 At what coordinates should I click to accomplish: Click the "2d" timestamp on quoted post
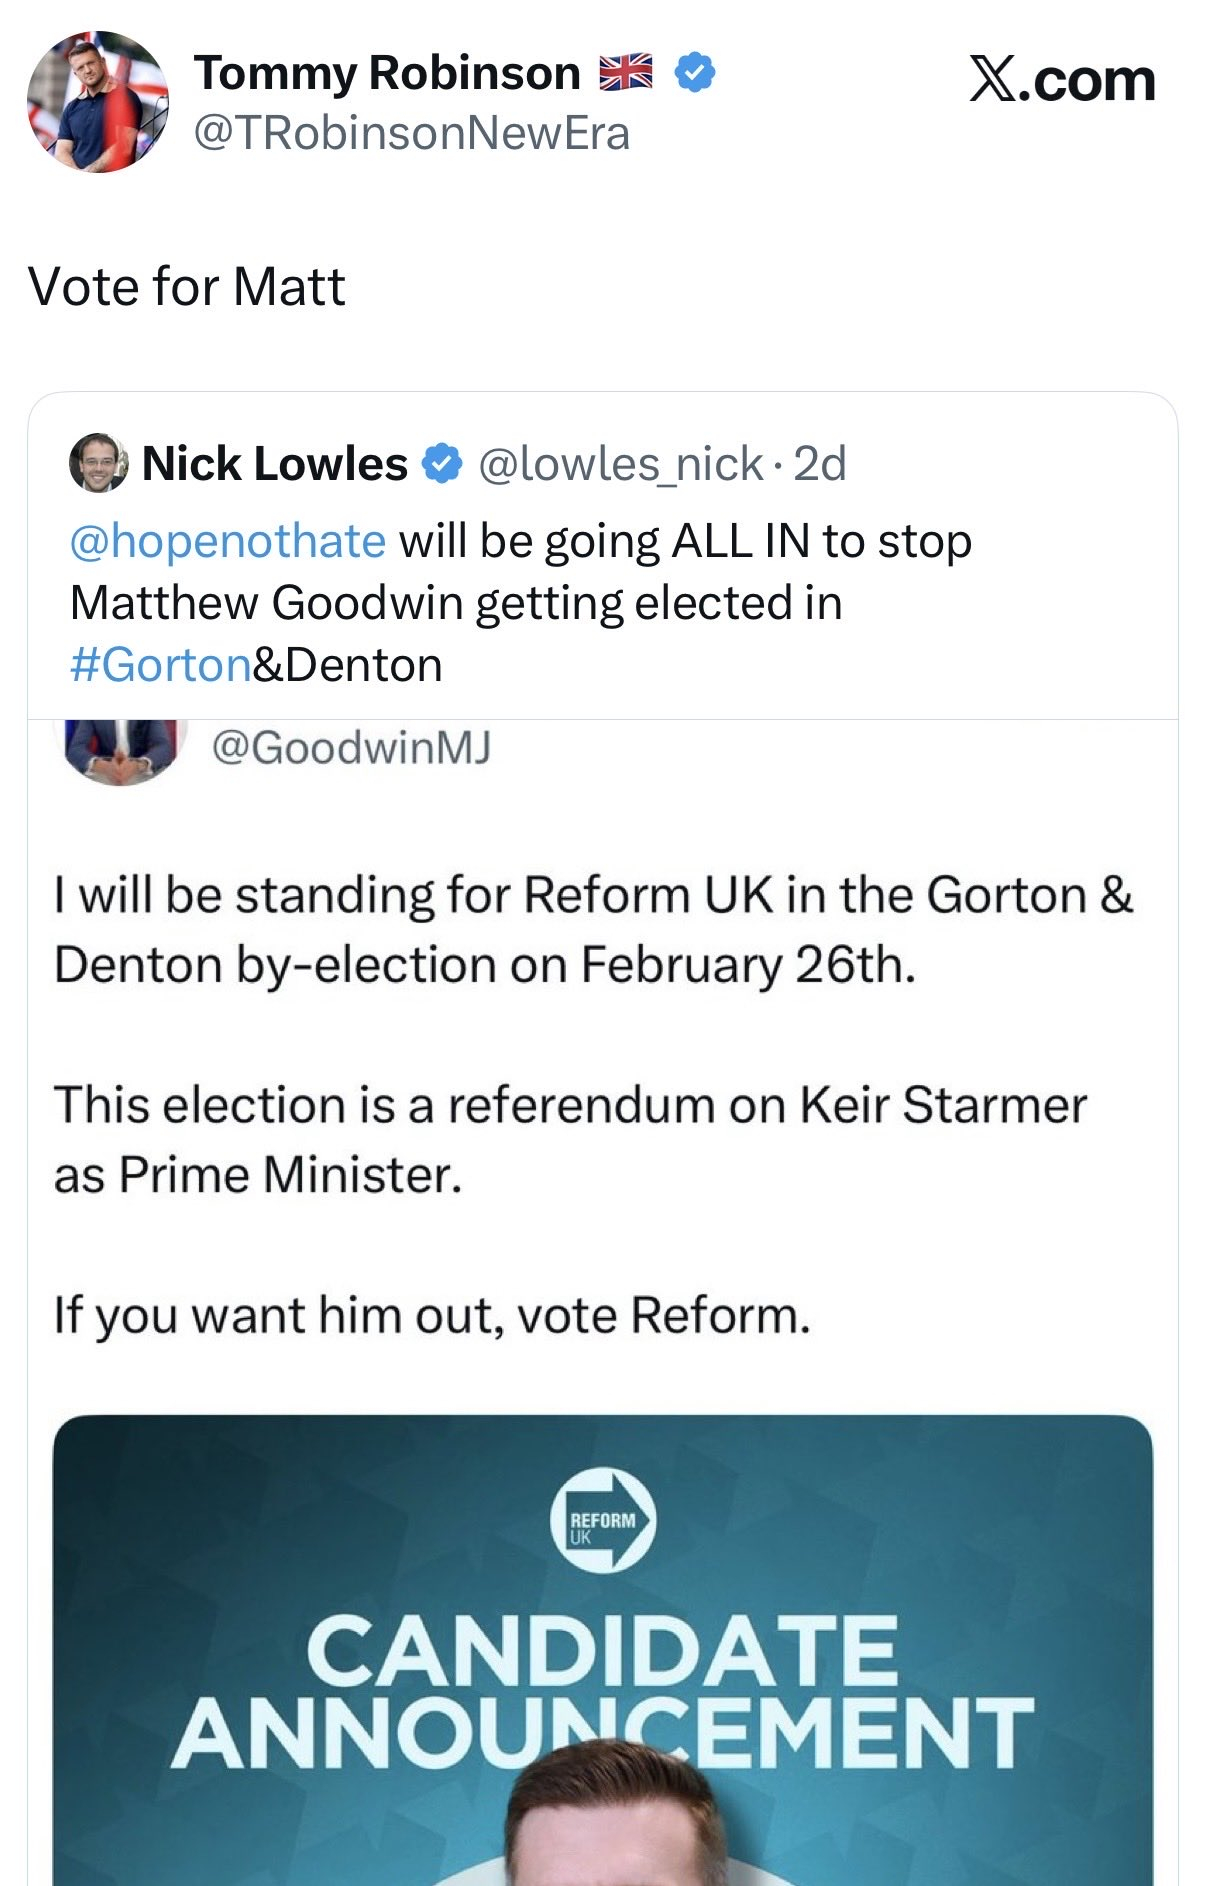click(x=820, y=464)
